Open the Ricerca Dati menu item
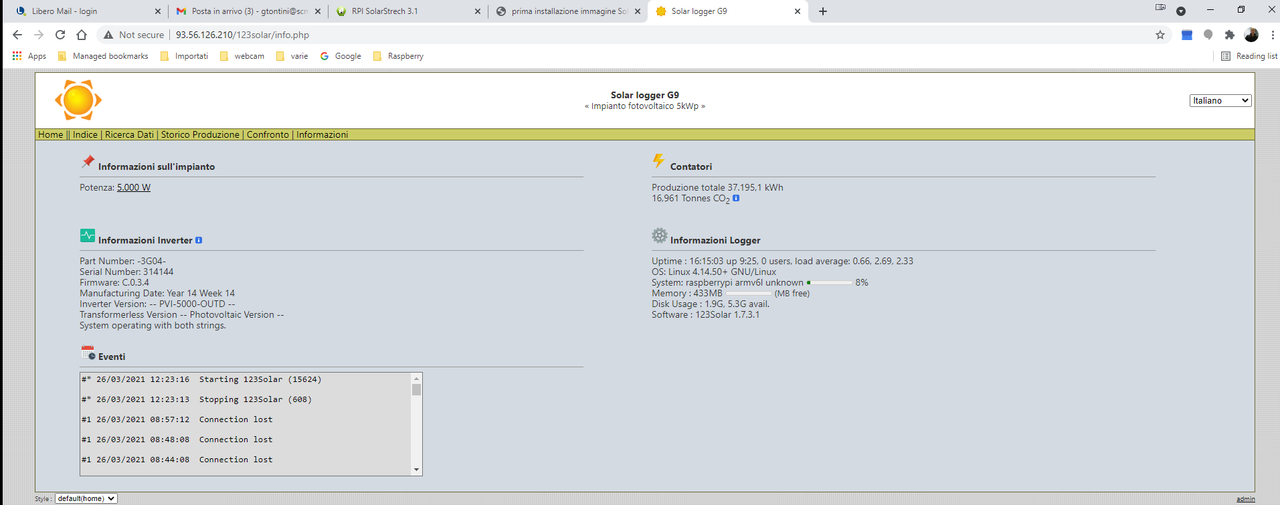This screenshot has width=1280, height=505. click(130, 134)
